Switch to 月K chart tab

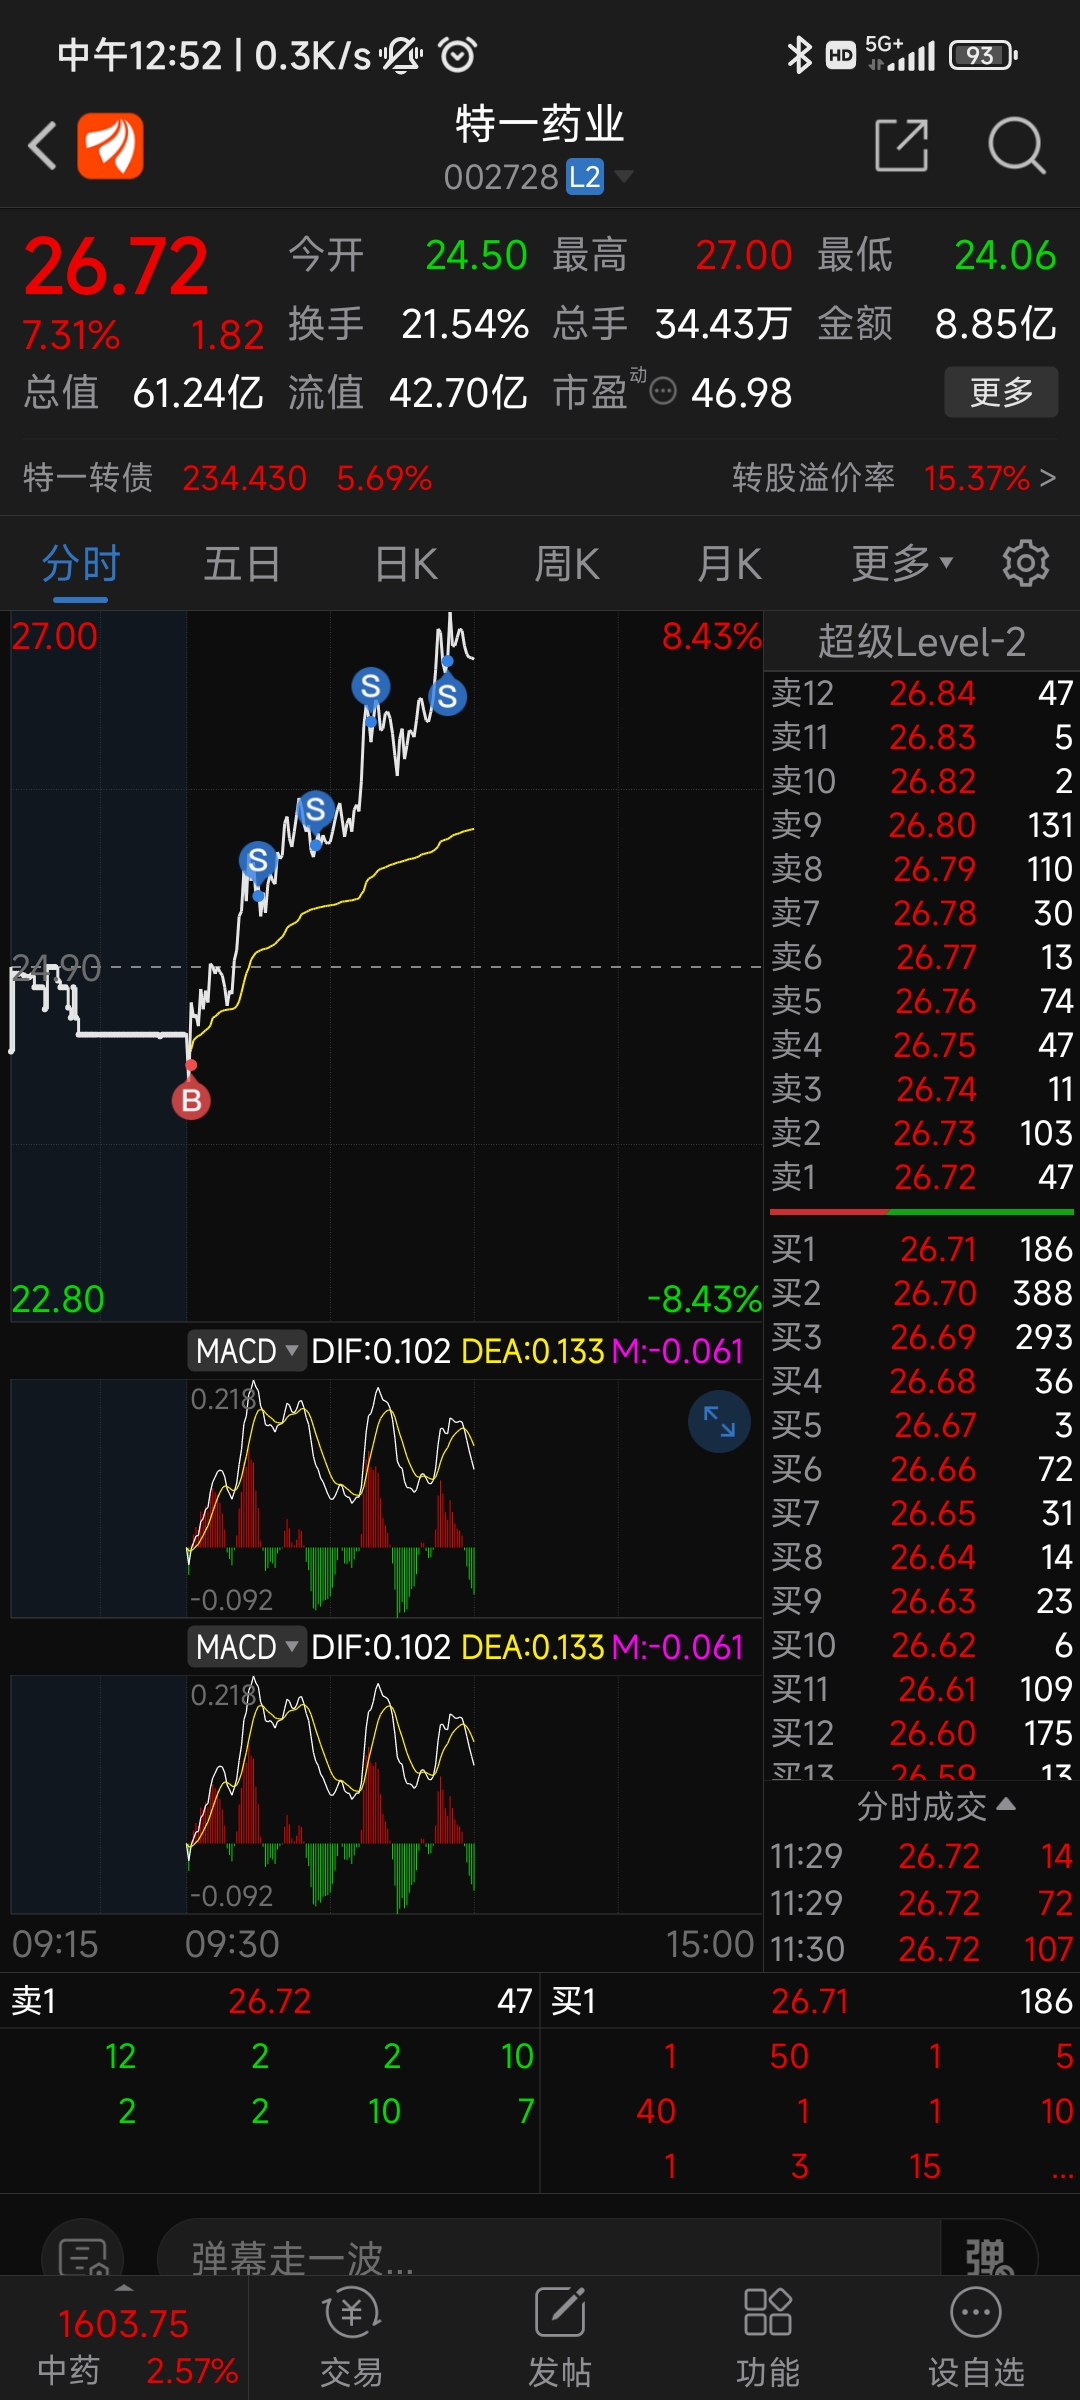coord(730,565)
